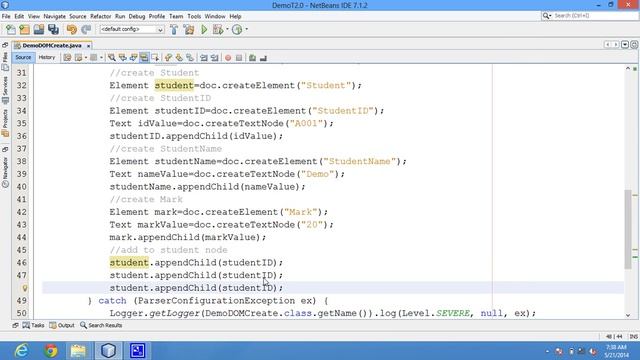Open the Navigator side panel
The height and width of the screenshot is (360, 640).
[x=5, y=173]
